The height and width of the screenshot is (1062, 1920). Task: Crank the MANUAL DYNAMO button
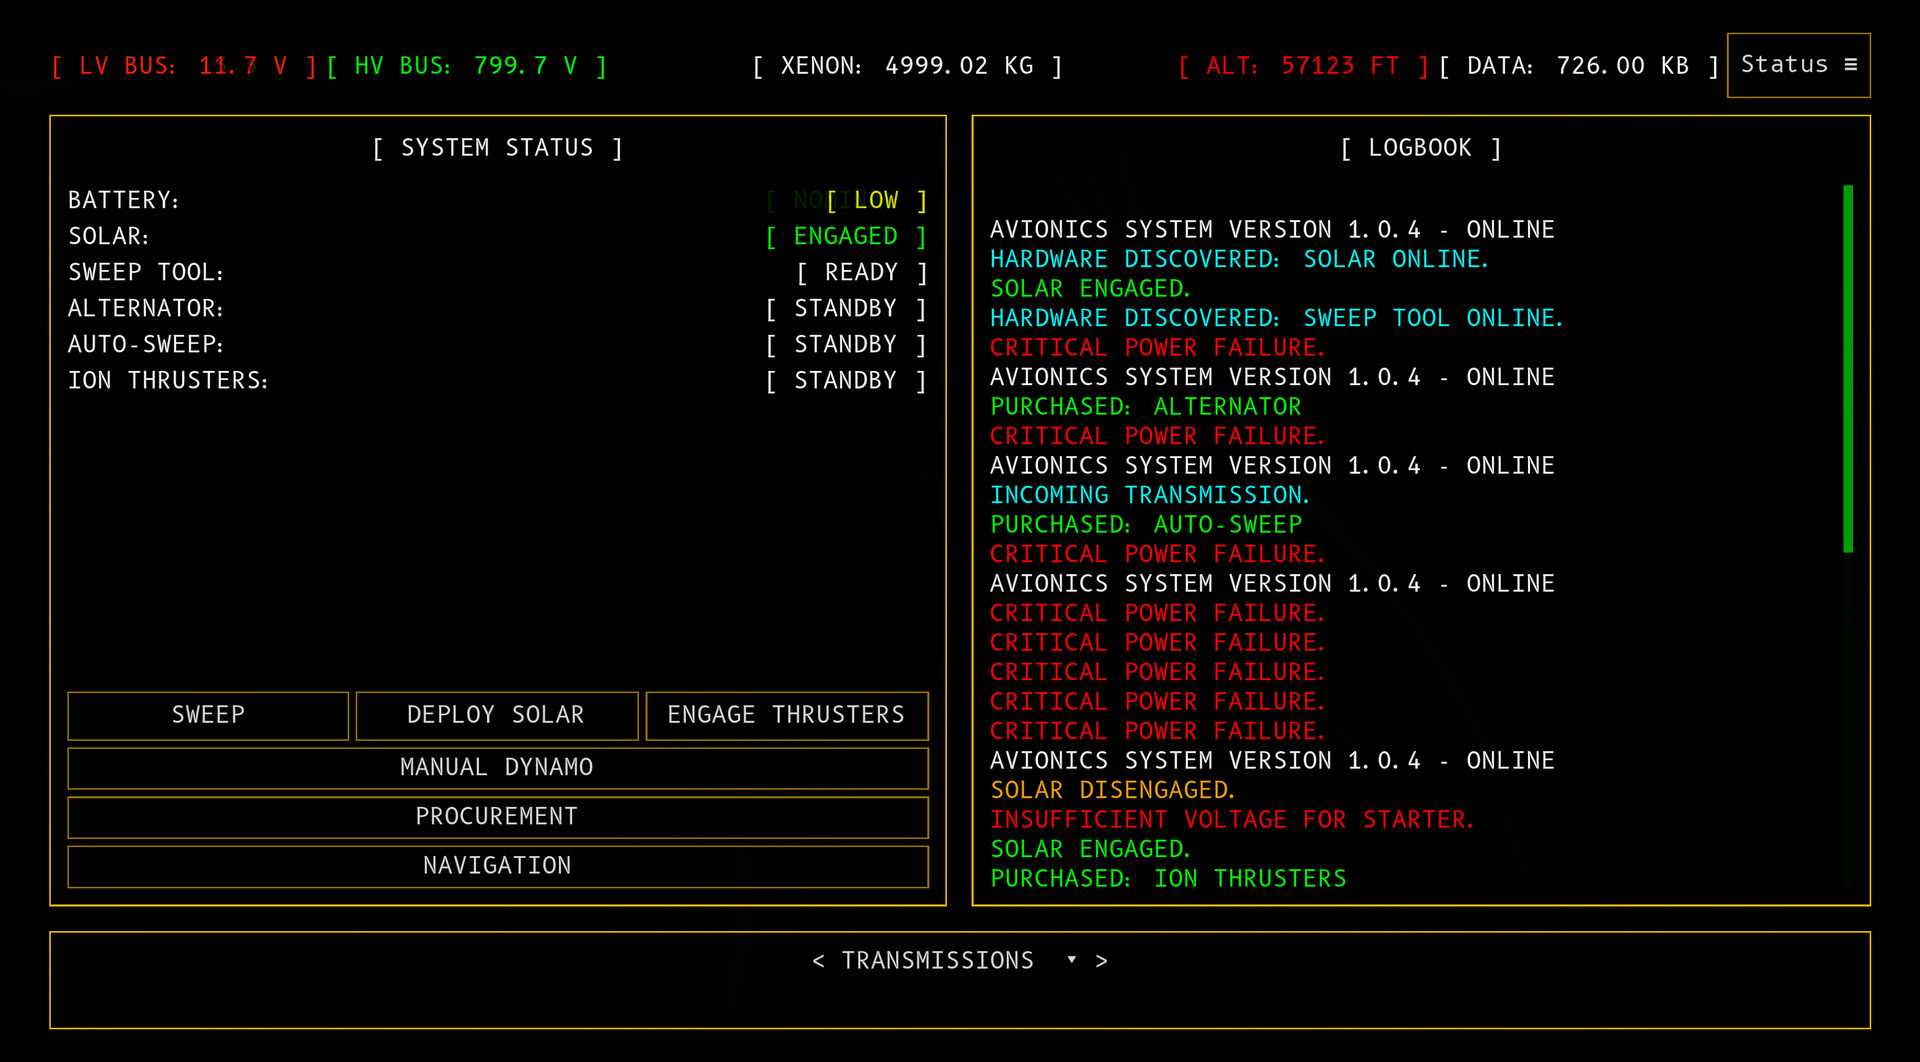tap(497, 767)
